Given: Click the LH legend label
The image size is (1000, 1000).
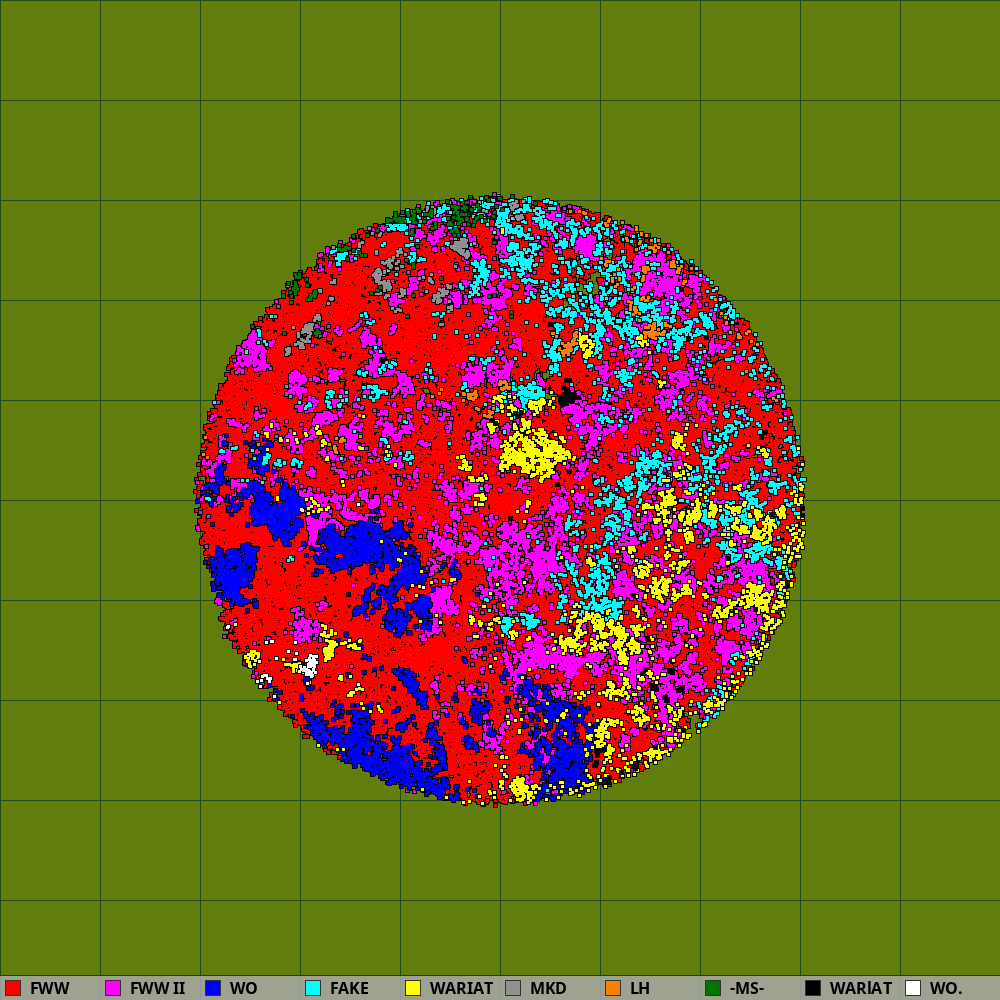Looking at the screenshot, I should coord(640,989).
